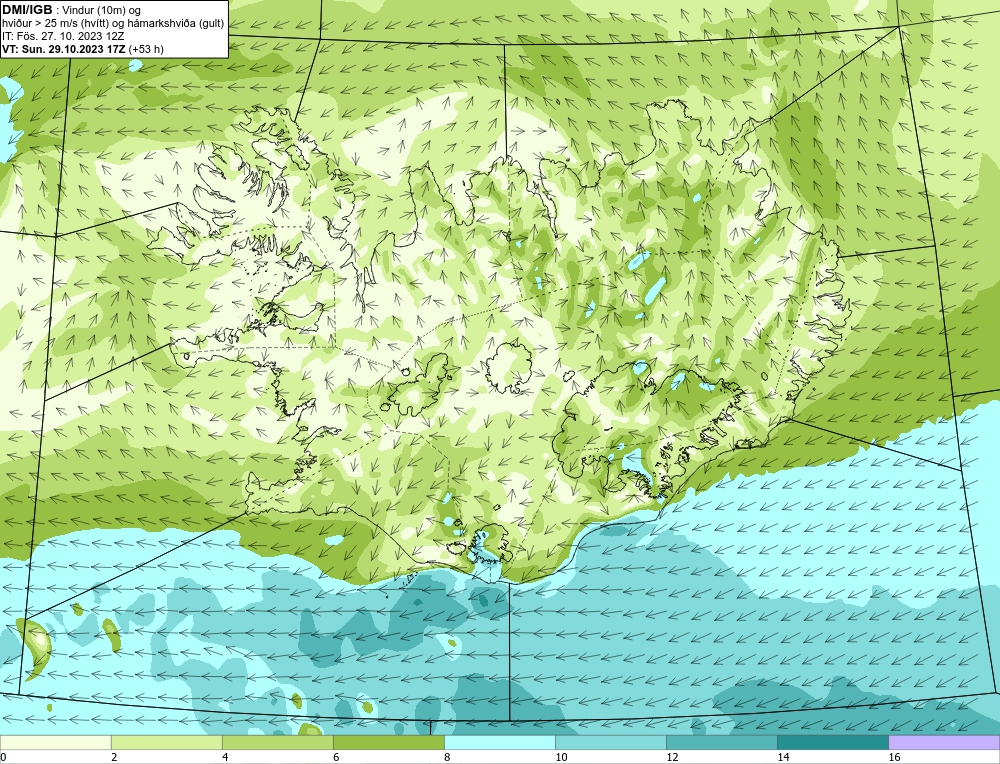The image size is (1000, 764).
Task: Click the teal 12–14 m/s legend swatch
Action: pyautogui.click(x=721, y=742)
